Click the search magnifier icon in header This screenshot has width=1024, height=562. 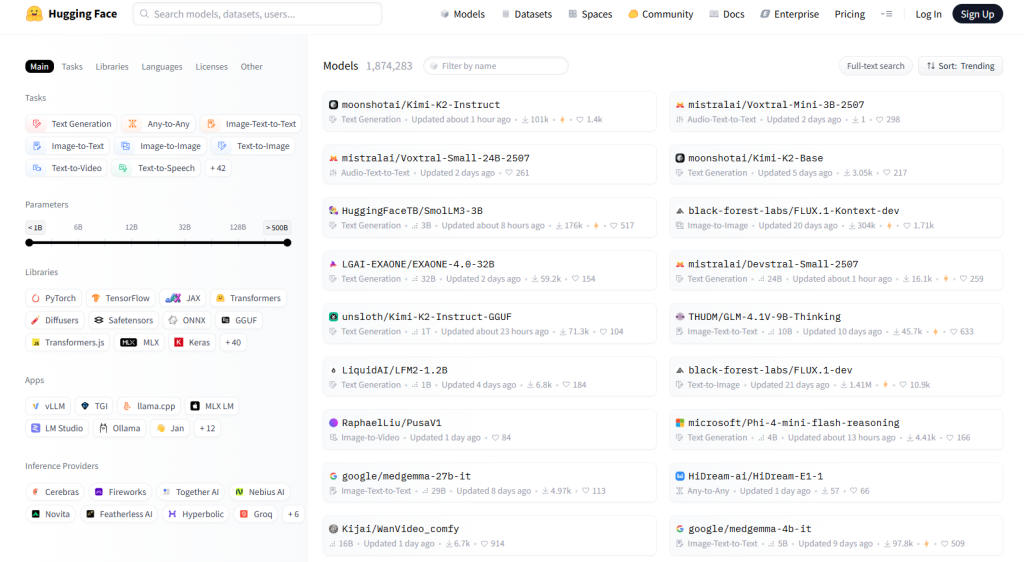(x=144, y=14)
